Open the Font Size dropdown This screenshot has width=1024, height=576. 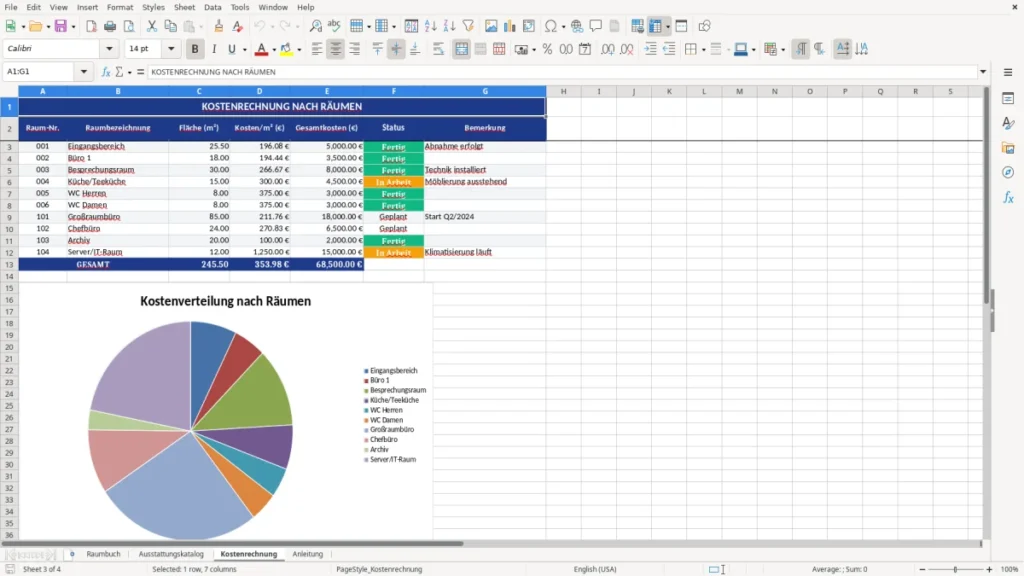pos(171,48)
